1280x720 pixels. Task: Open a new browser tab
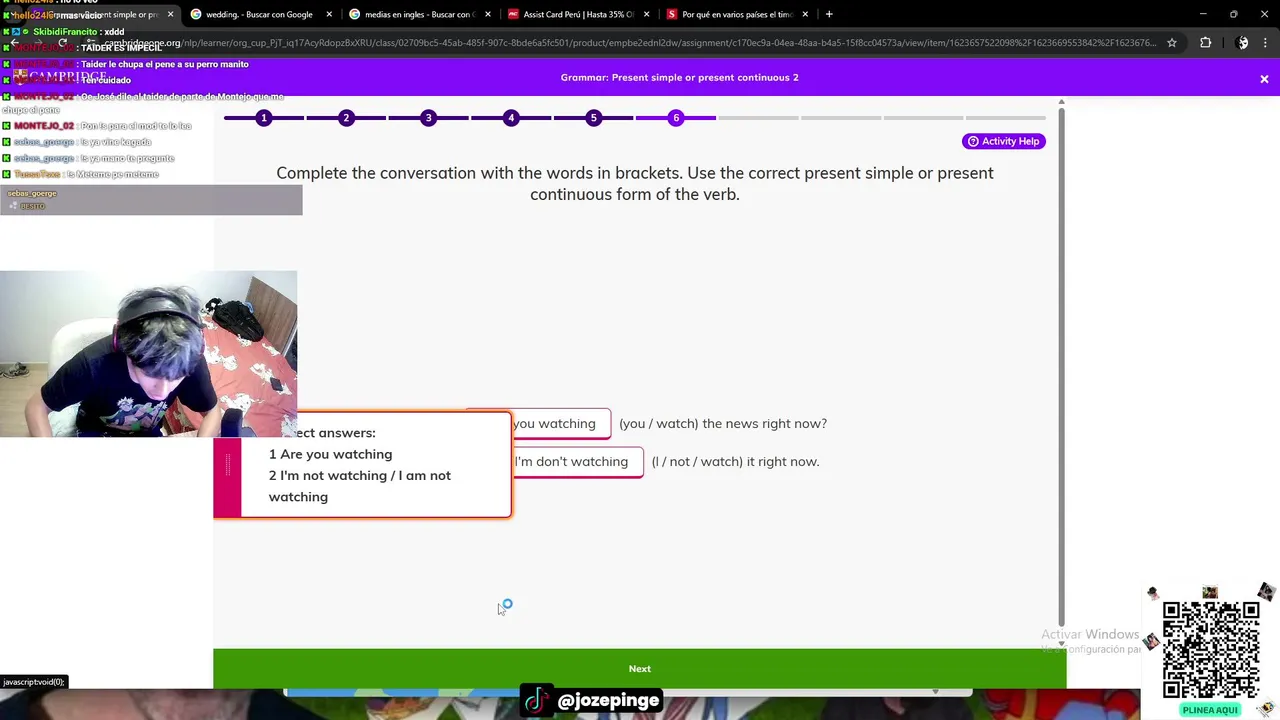point(829,14)
